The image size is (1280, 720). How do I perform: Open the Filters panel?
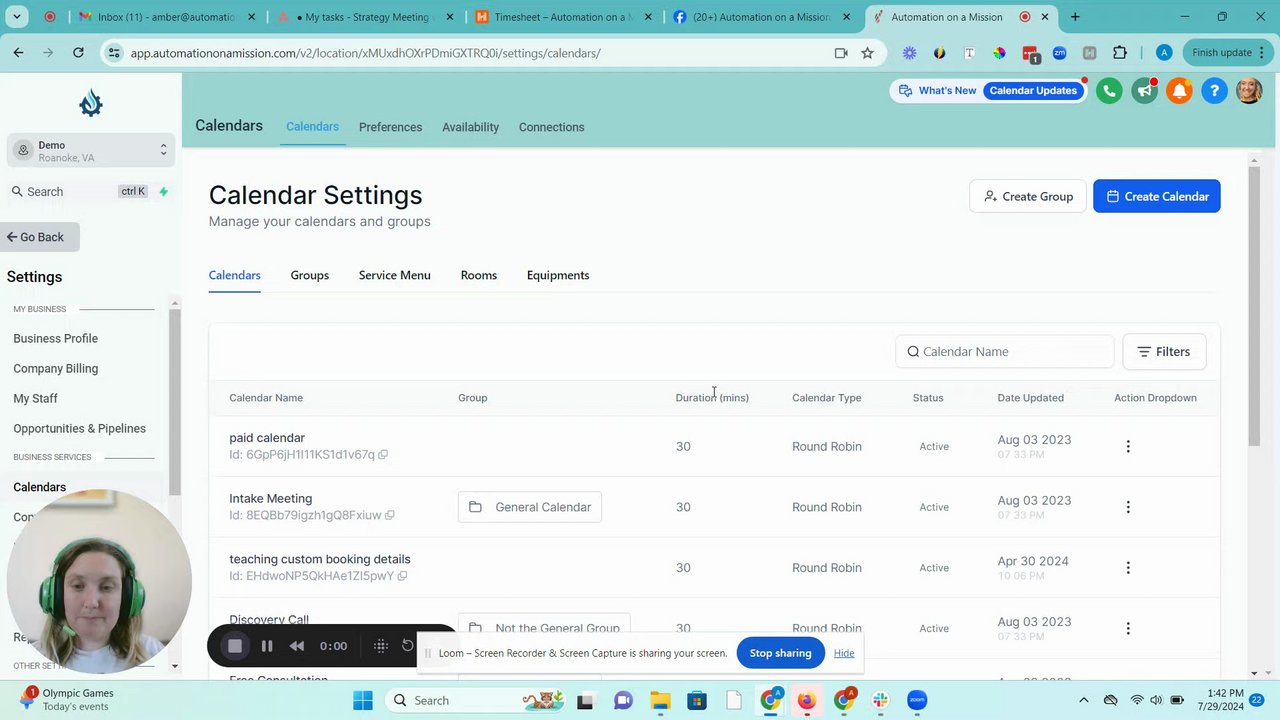point(1164,352)
